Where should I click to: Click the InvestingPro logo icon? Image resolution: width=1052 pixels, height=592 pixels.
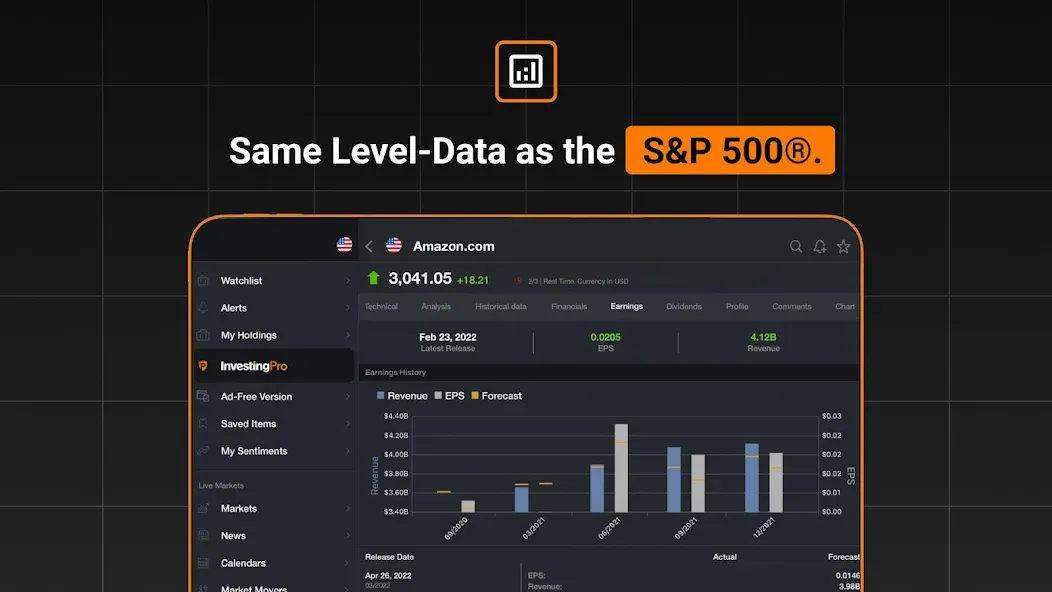pyautogui.click(x=203, y=366)
